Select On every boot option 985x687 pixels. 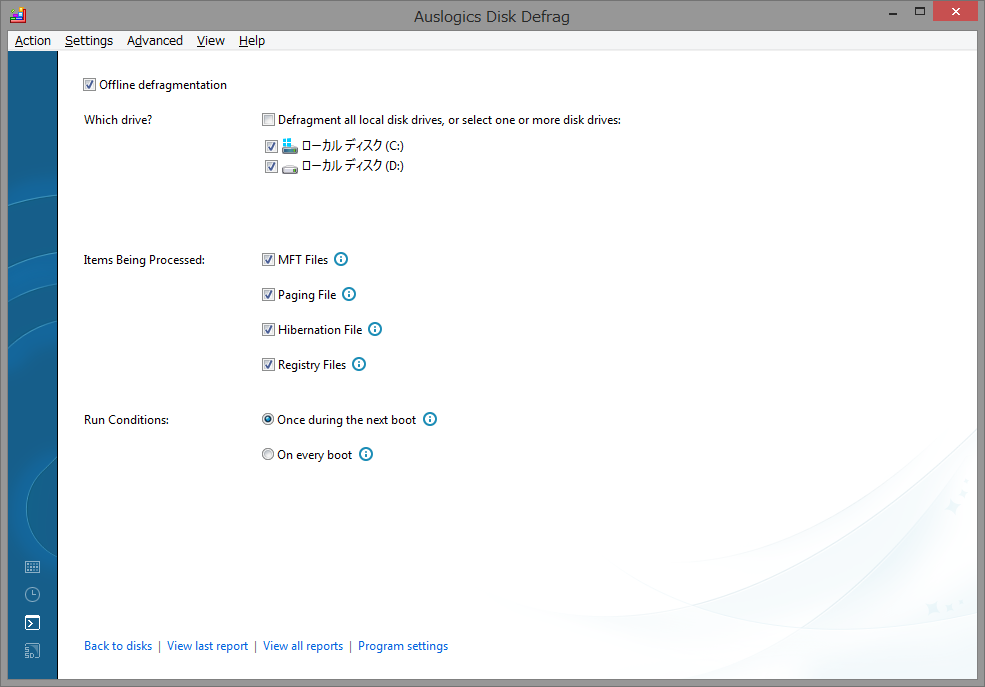tap(268, 454)
